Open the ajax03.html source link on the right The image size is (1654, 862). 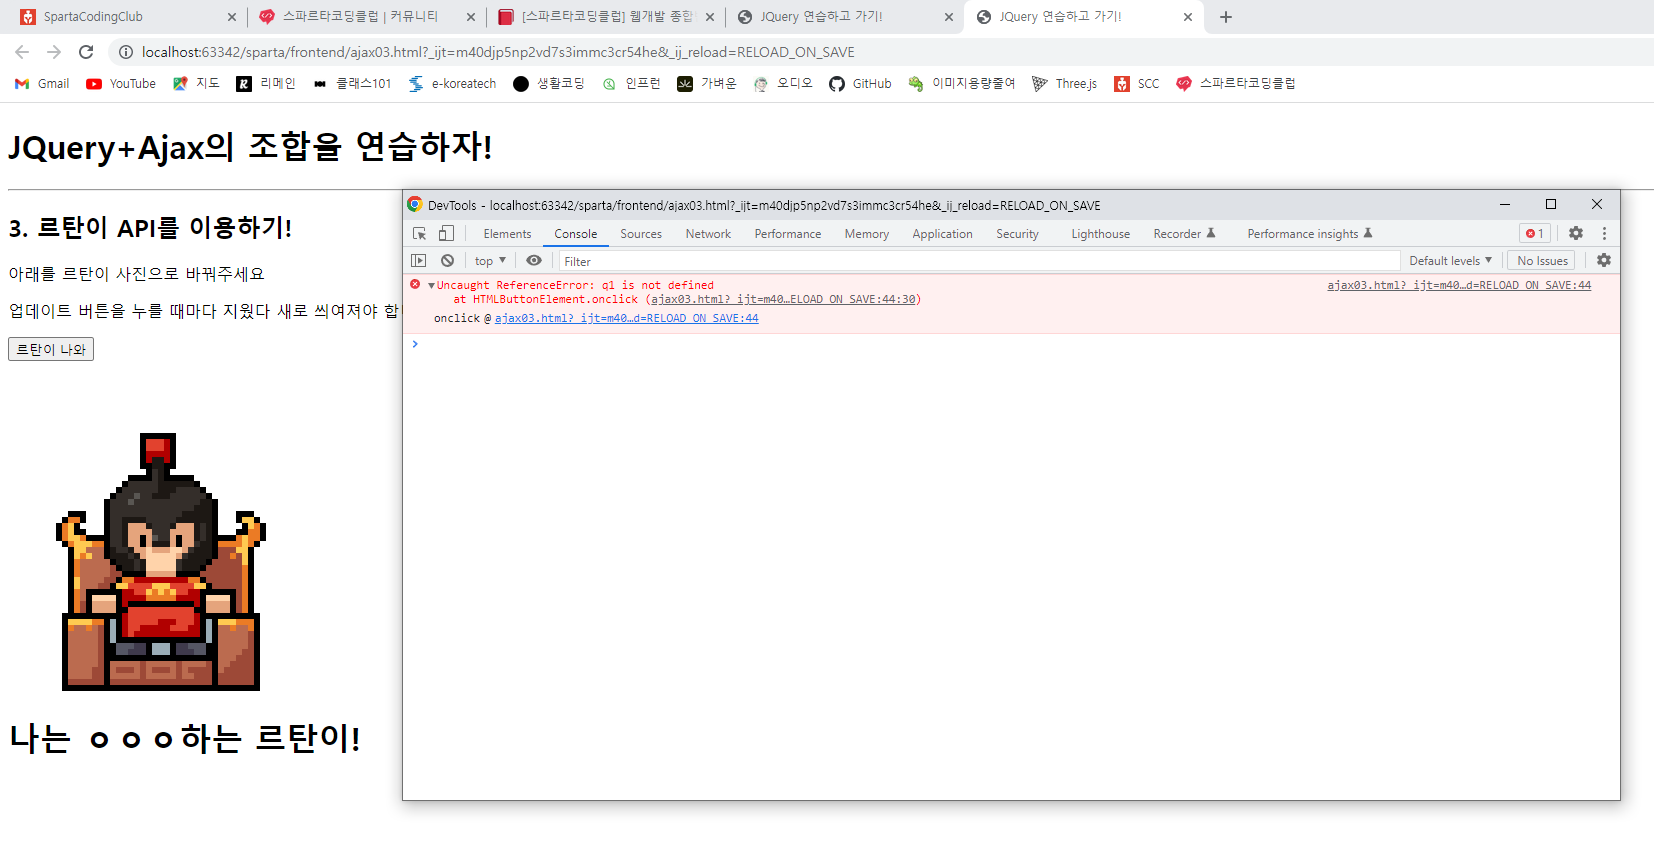coord(1459,285)
